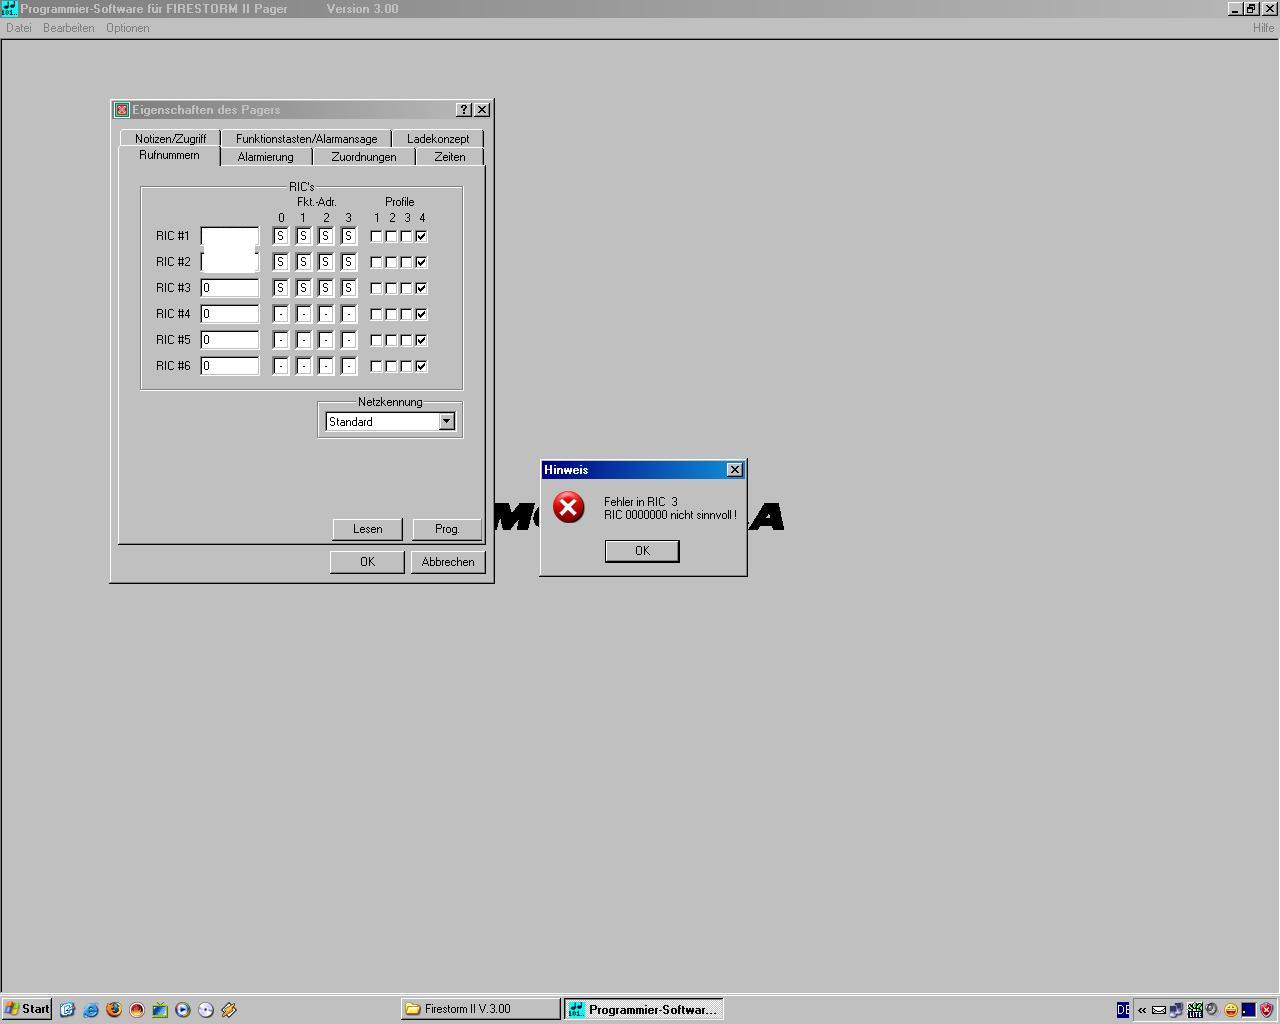
Task: Open the Zeiten tab
Action: [x=449, y=157]
